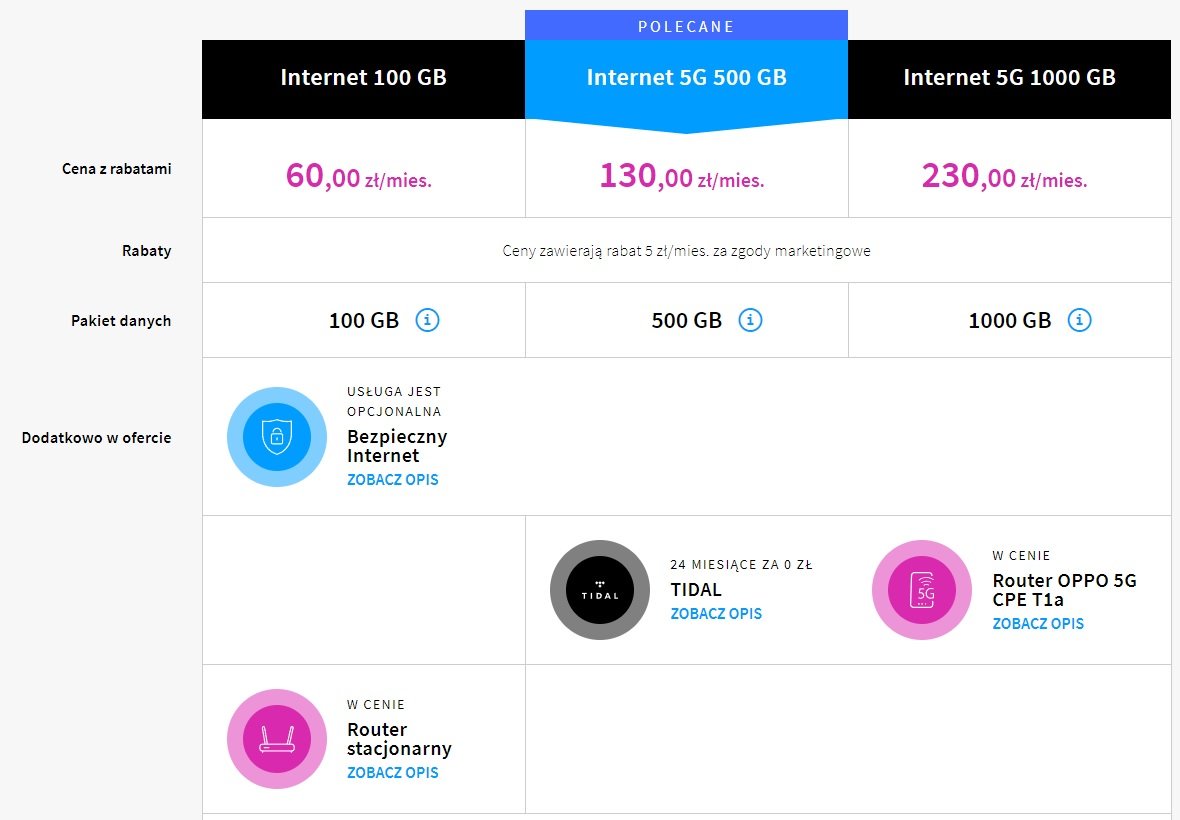Open ZOBACZ OPIS under Router stacjonarny
1180x820 pixels.
pyautogui.click(x=393, y=772)
